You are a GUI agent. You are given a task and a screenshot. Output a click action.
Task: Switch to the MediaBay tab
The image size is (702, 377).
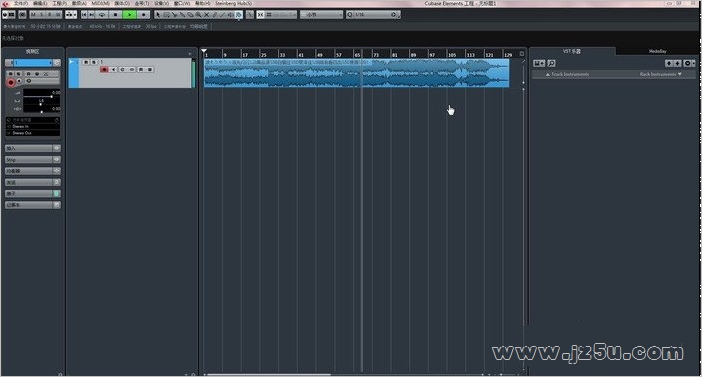(657, 51)
